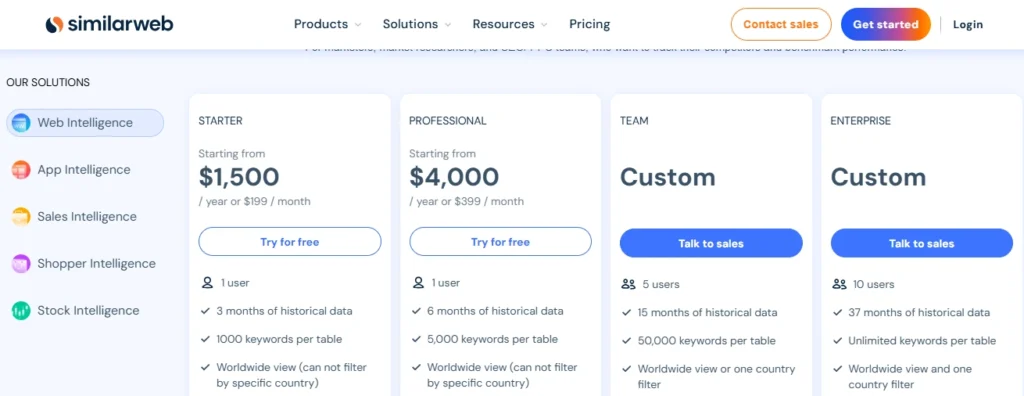Talk to sales for Enterprise plan
Image resolution: width=1024 pixels, height=396 pixels.
(x=921, y=243)
